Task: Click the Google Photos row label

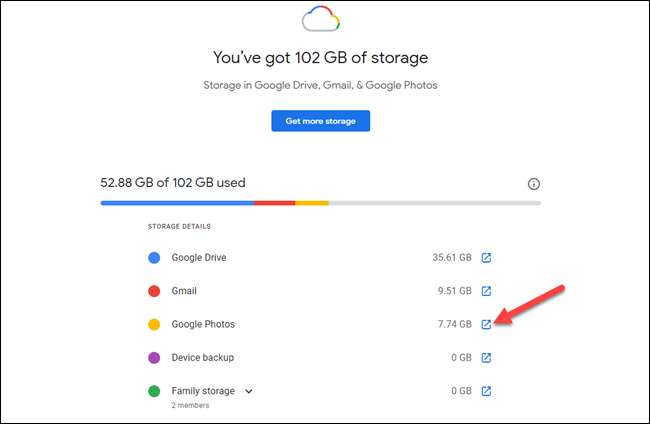Action: 203,324
